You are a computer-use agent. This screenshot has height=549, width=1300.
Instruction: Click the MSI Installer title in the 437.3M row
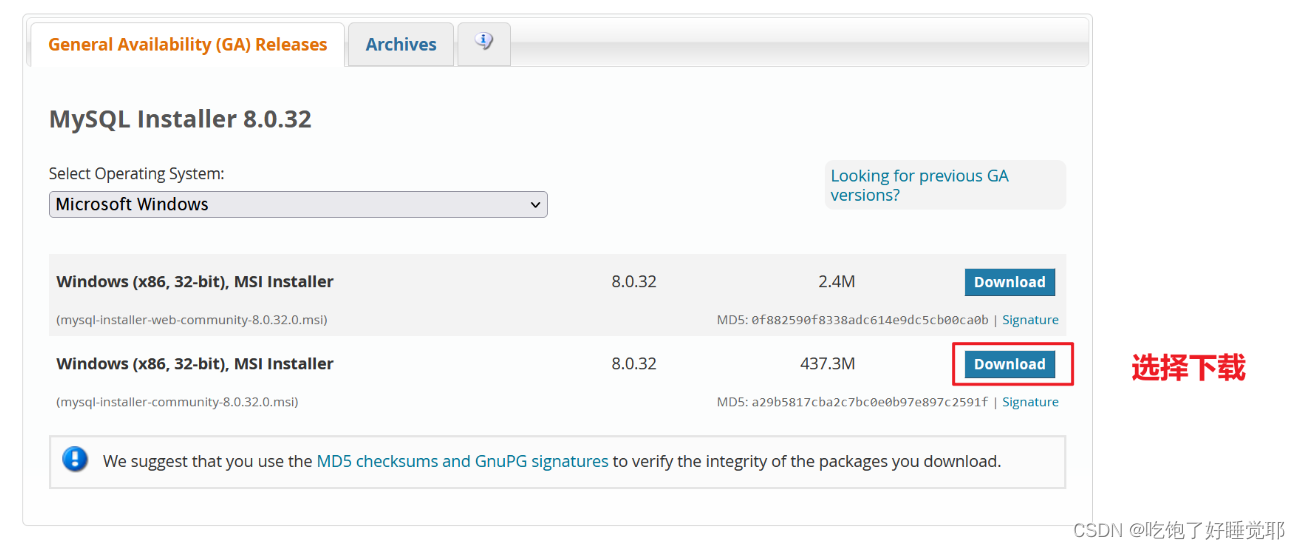click(195, 364)
